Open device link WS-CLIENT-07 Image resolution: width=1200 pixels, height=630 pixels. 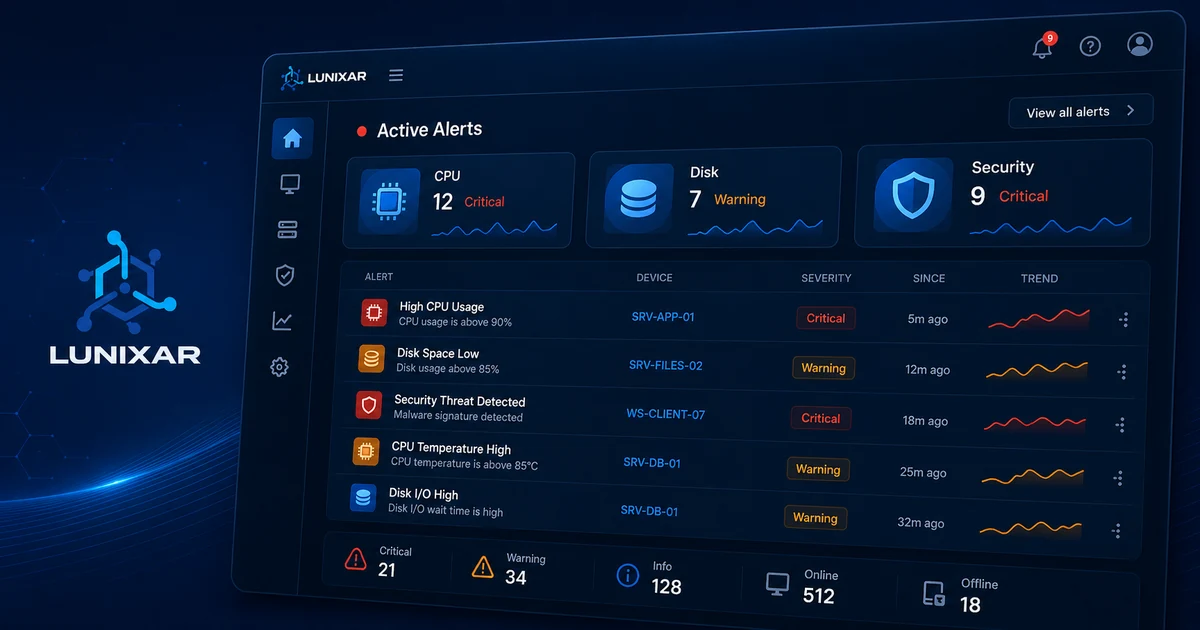(666, 414)
